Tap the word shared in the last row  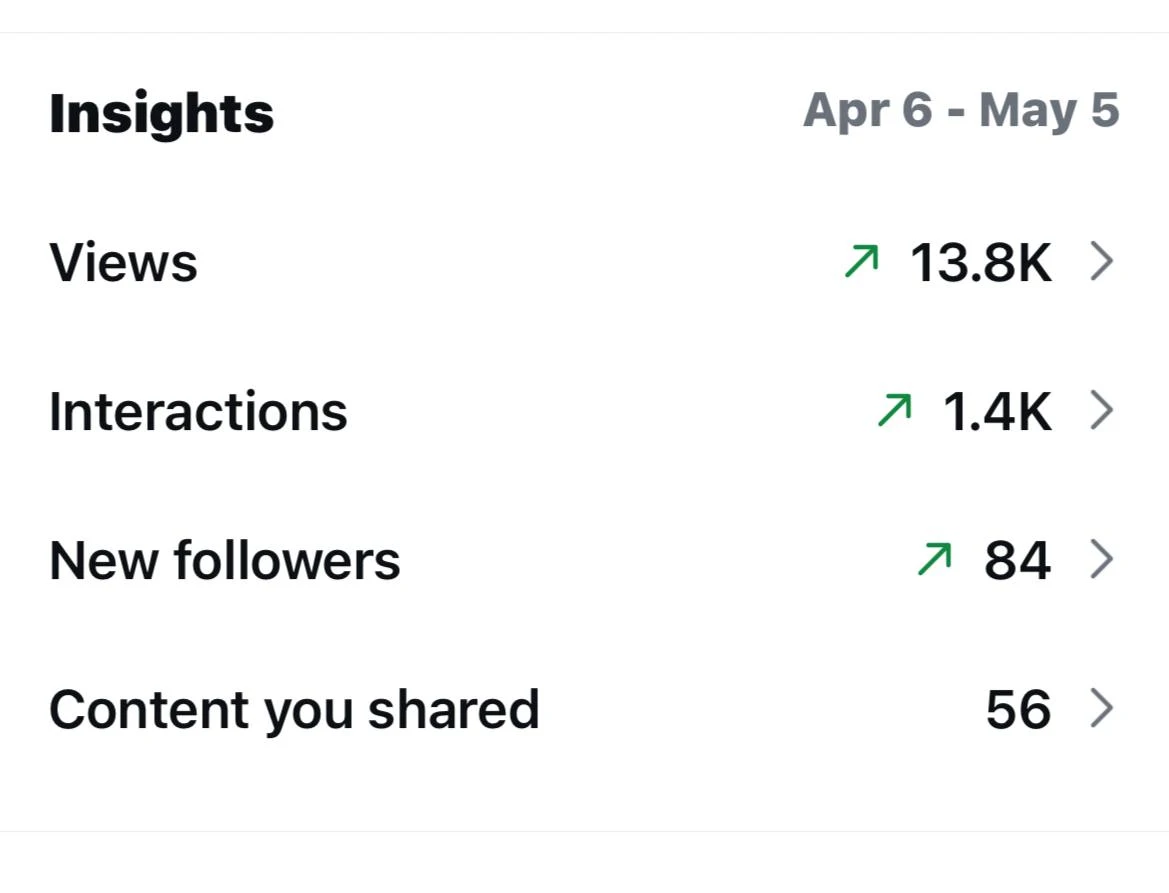pos(453,710)
